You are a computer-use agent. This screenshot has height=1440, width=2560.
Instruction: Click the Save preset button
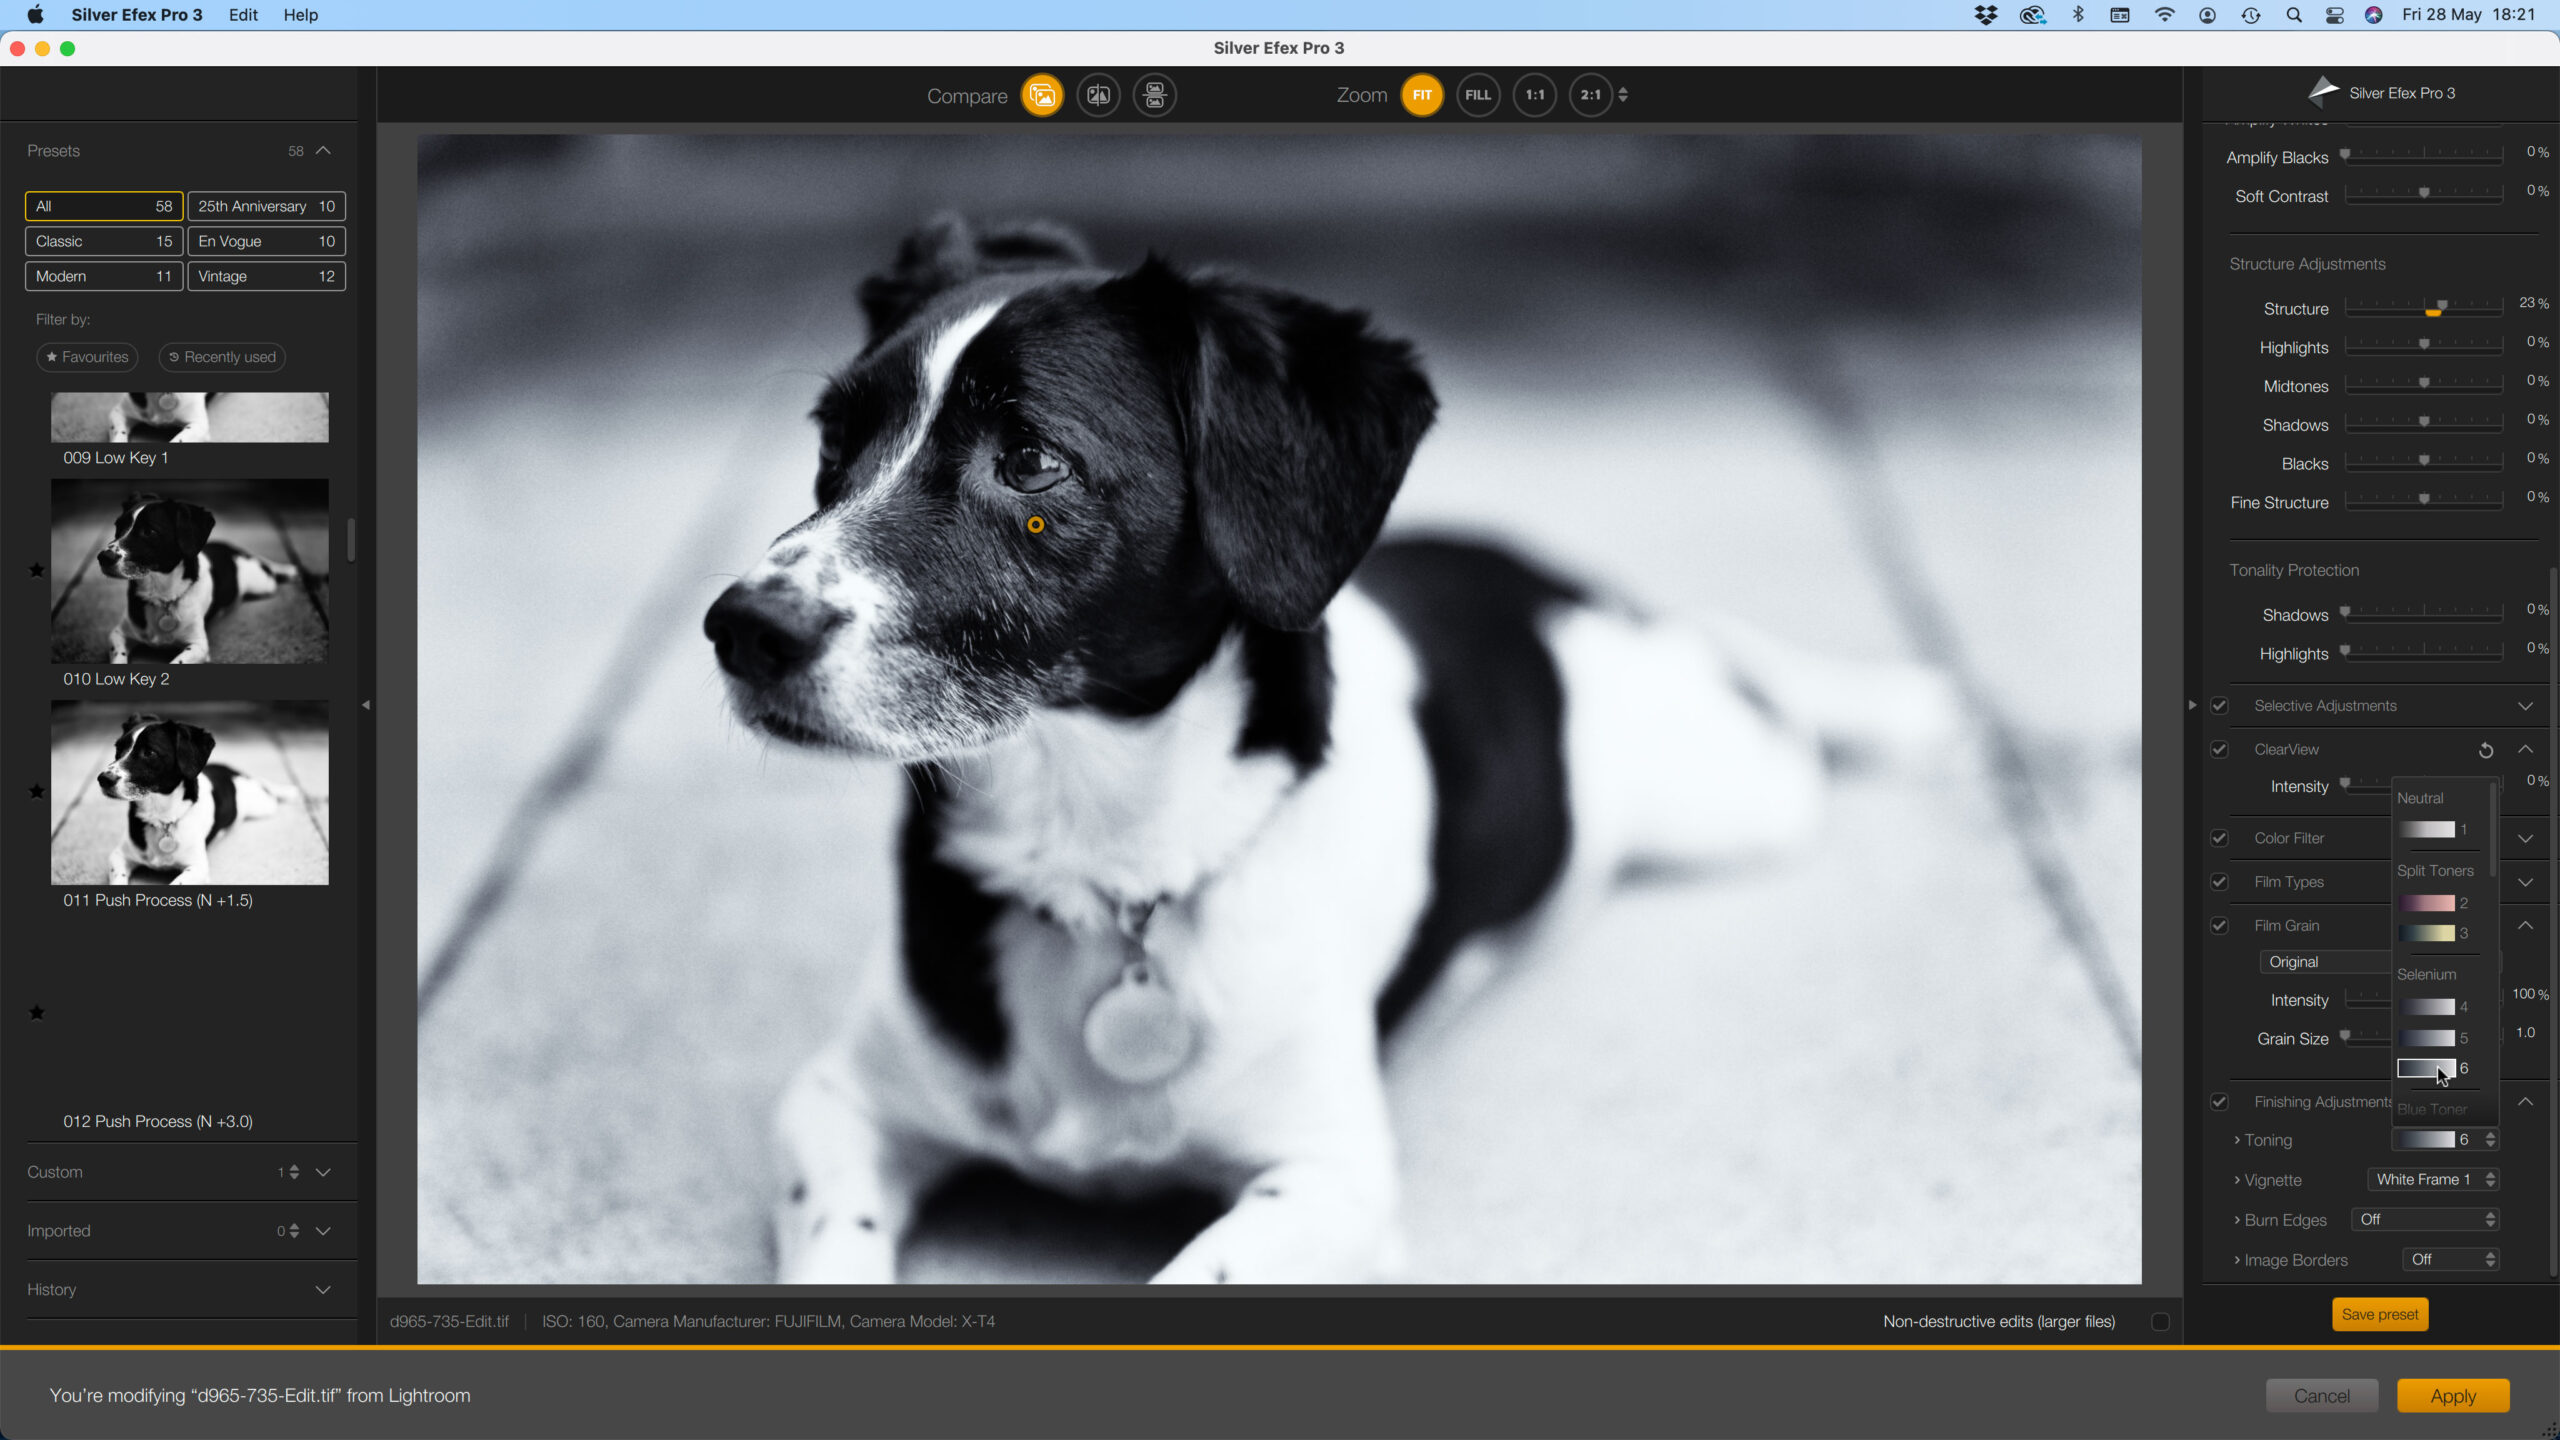click(2380, 1315)
